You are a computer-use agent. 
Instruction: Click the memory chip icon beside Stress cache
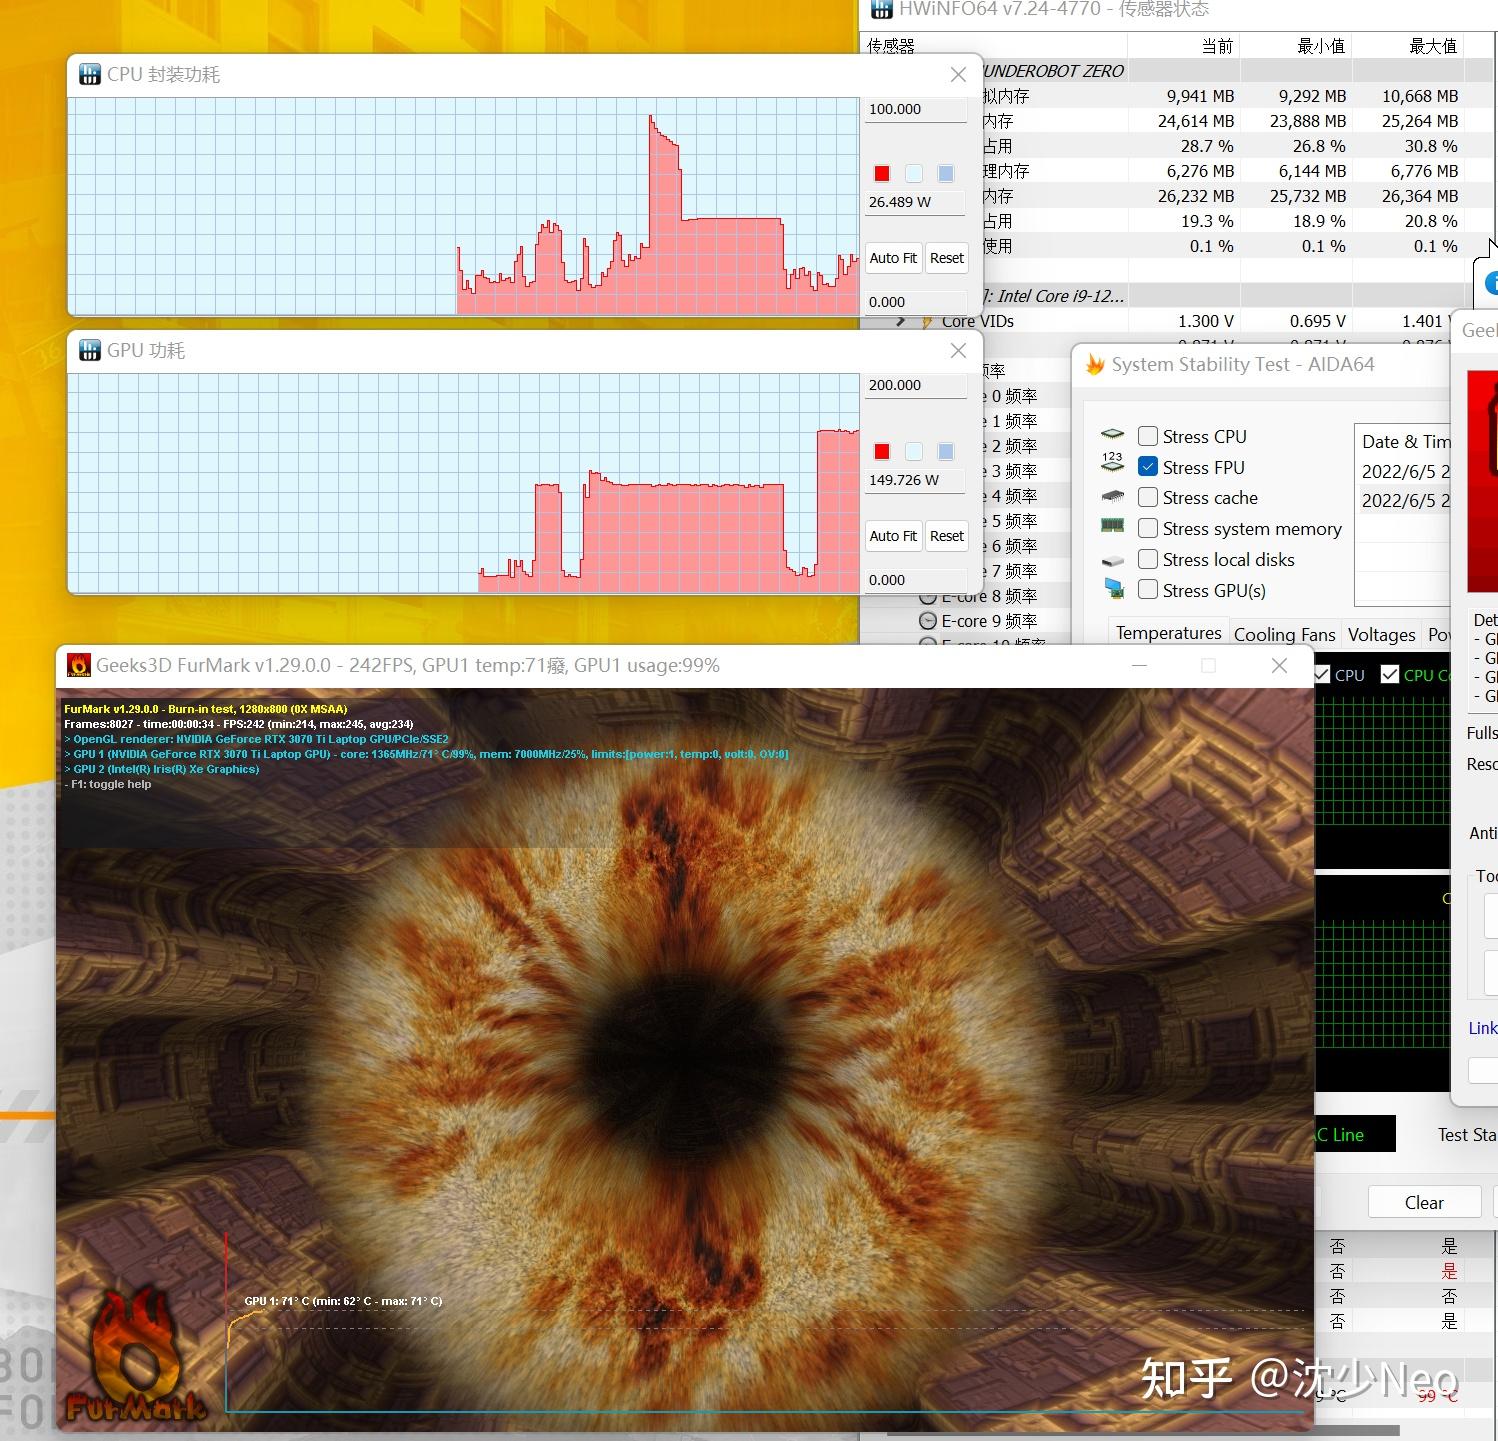pyautogui.click(x=1113, y=496)
